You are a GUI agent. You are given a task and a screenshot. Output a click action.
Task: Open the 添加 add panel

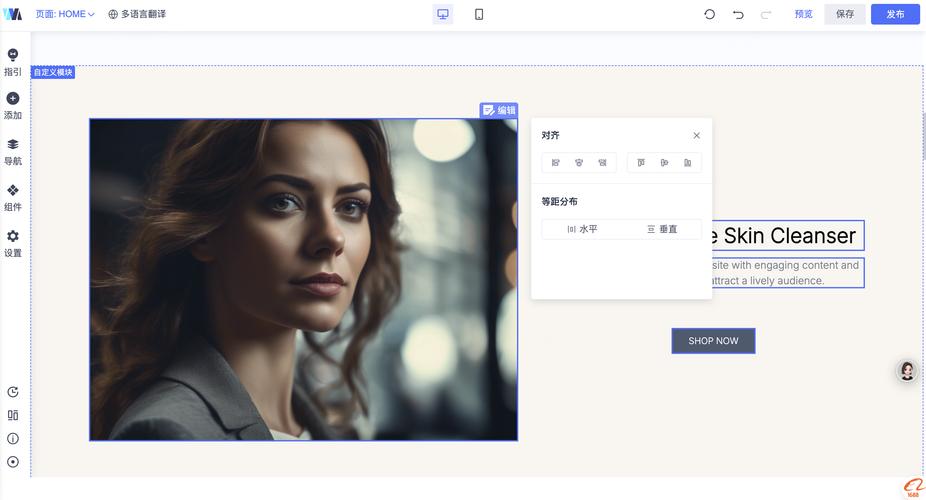point(13,105)
